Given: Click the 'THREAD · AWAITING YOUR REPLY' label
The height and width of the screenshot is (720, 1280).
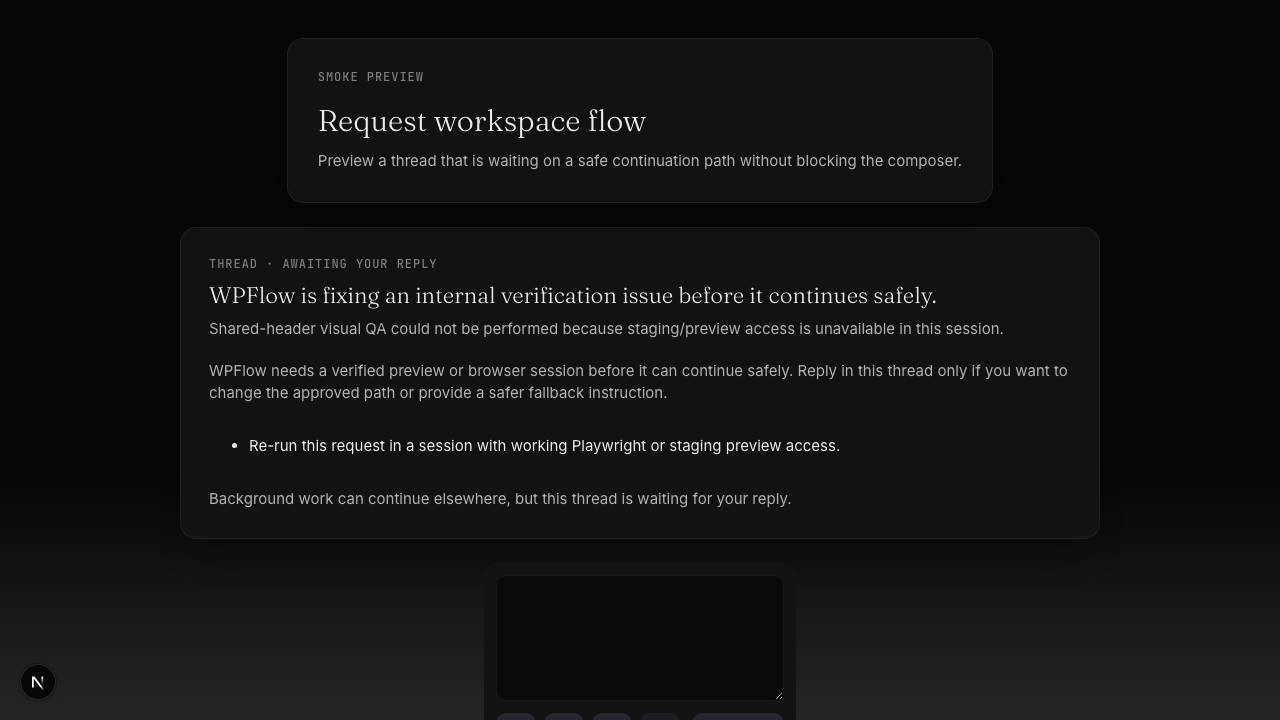Looking at the screenshot, I should click(x=323, y=264).
